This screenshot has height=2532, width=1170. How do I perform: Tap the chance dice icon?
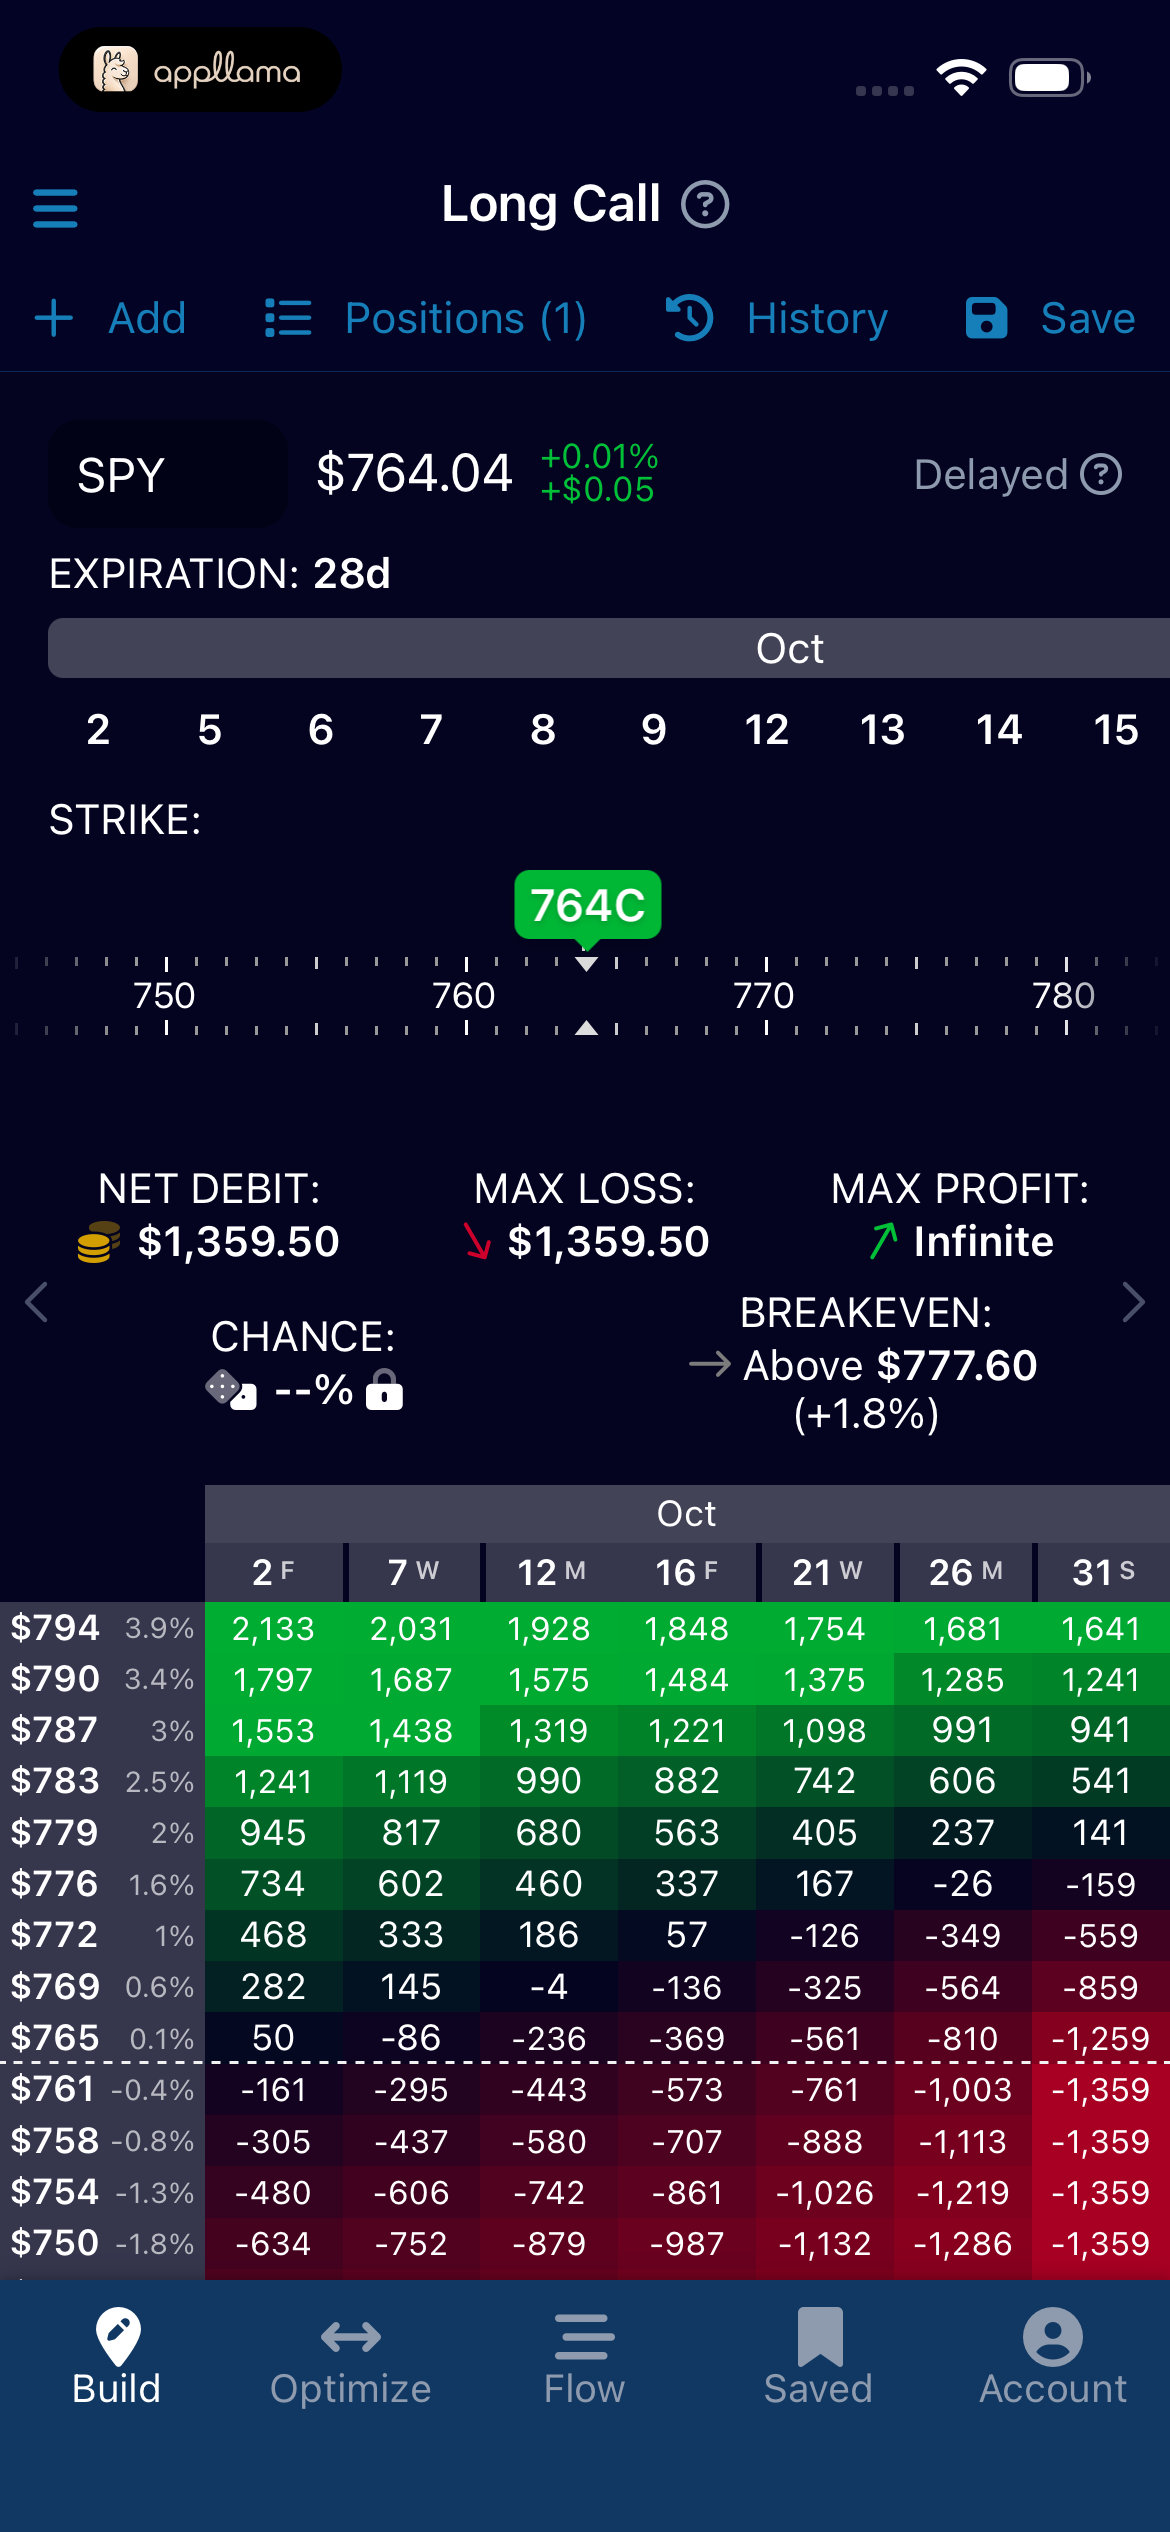pyautogui.click(x=231, y=1390)
